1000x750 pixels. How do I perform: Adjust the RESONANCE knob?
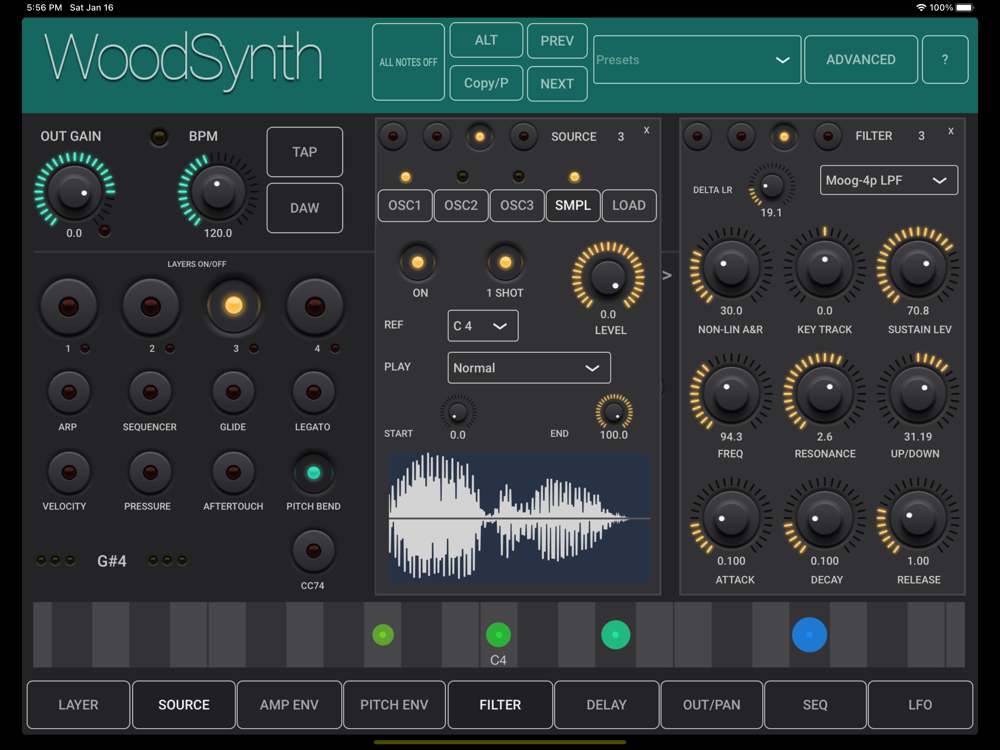825,393
